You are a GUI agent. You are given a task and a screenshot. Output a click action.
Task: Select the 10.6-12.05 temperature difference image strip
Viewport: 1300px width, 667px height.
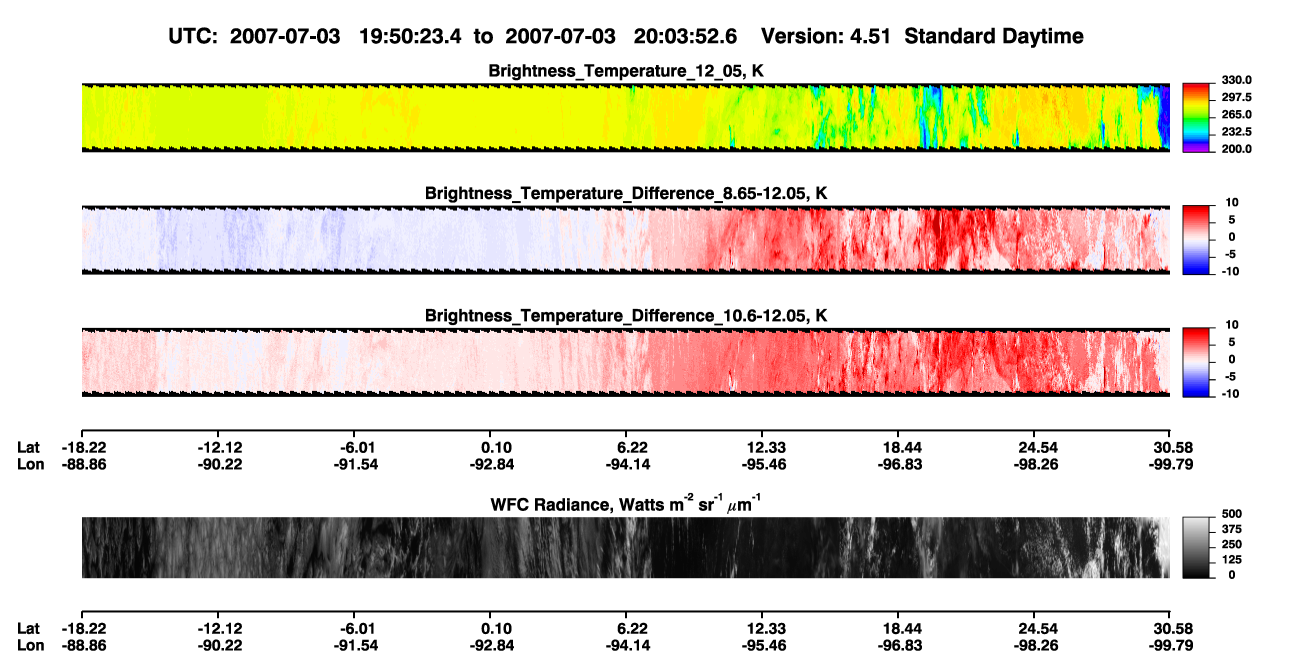point(625,362)
